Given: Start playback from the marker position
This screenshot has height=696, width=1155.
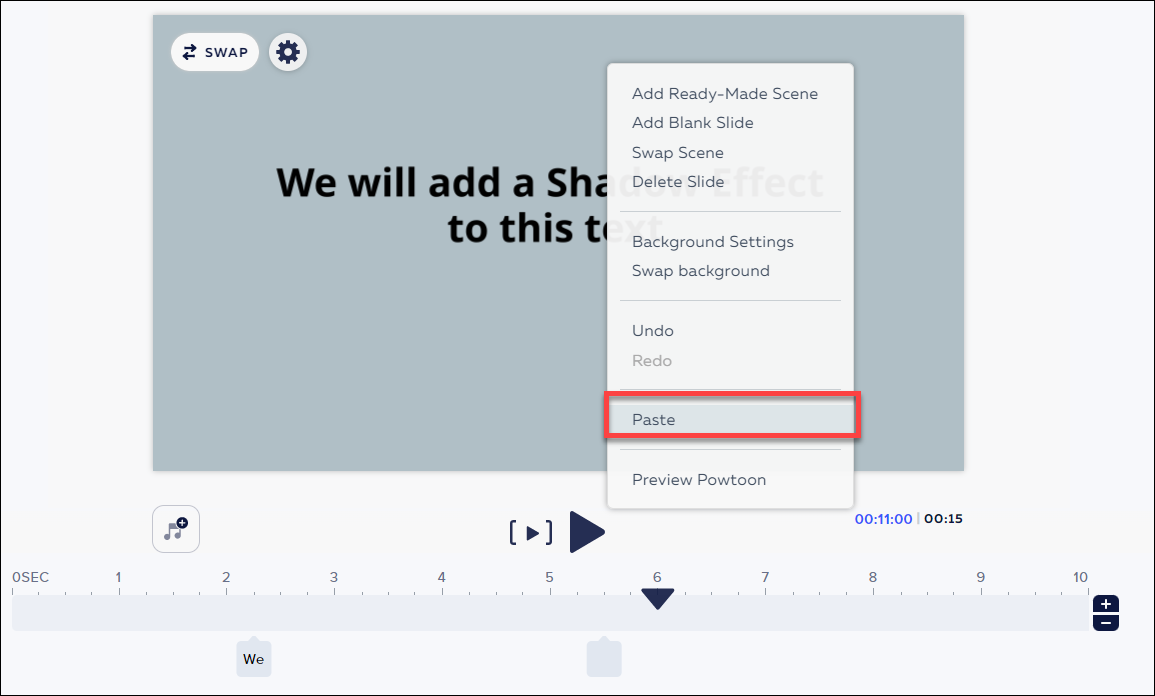Looking at the screenshot, I should pos(531,532).
